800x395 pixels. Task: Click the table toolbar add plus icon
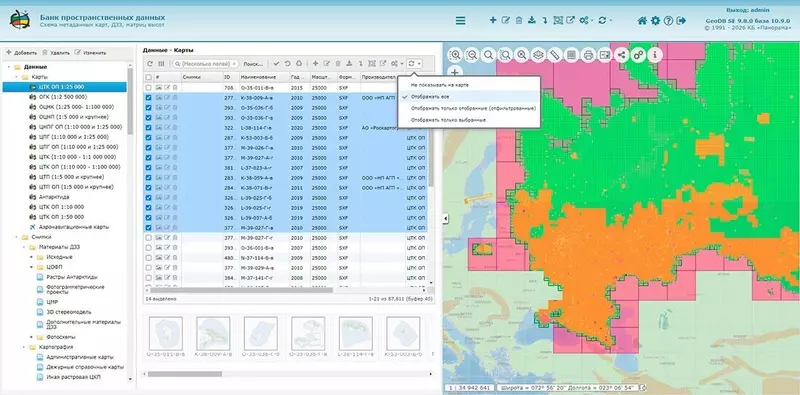click(x=315, y=64)
